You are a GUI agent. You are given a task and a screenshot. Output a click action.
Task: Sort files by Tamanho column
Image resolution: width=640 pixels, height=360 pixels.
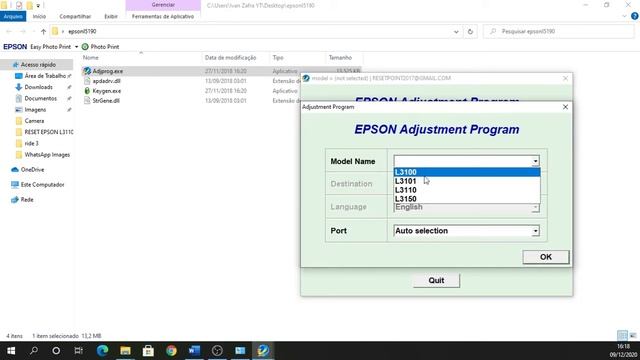340,58
